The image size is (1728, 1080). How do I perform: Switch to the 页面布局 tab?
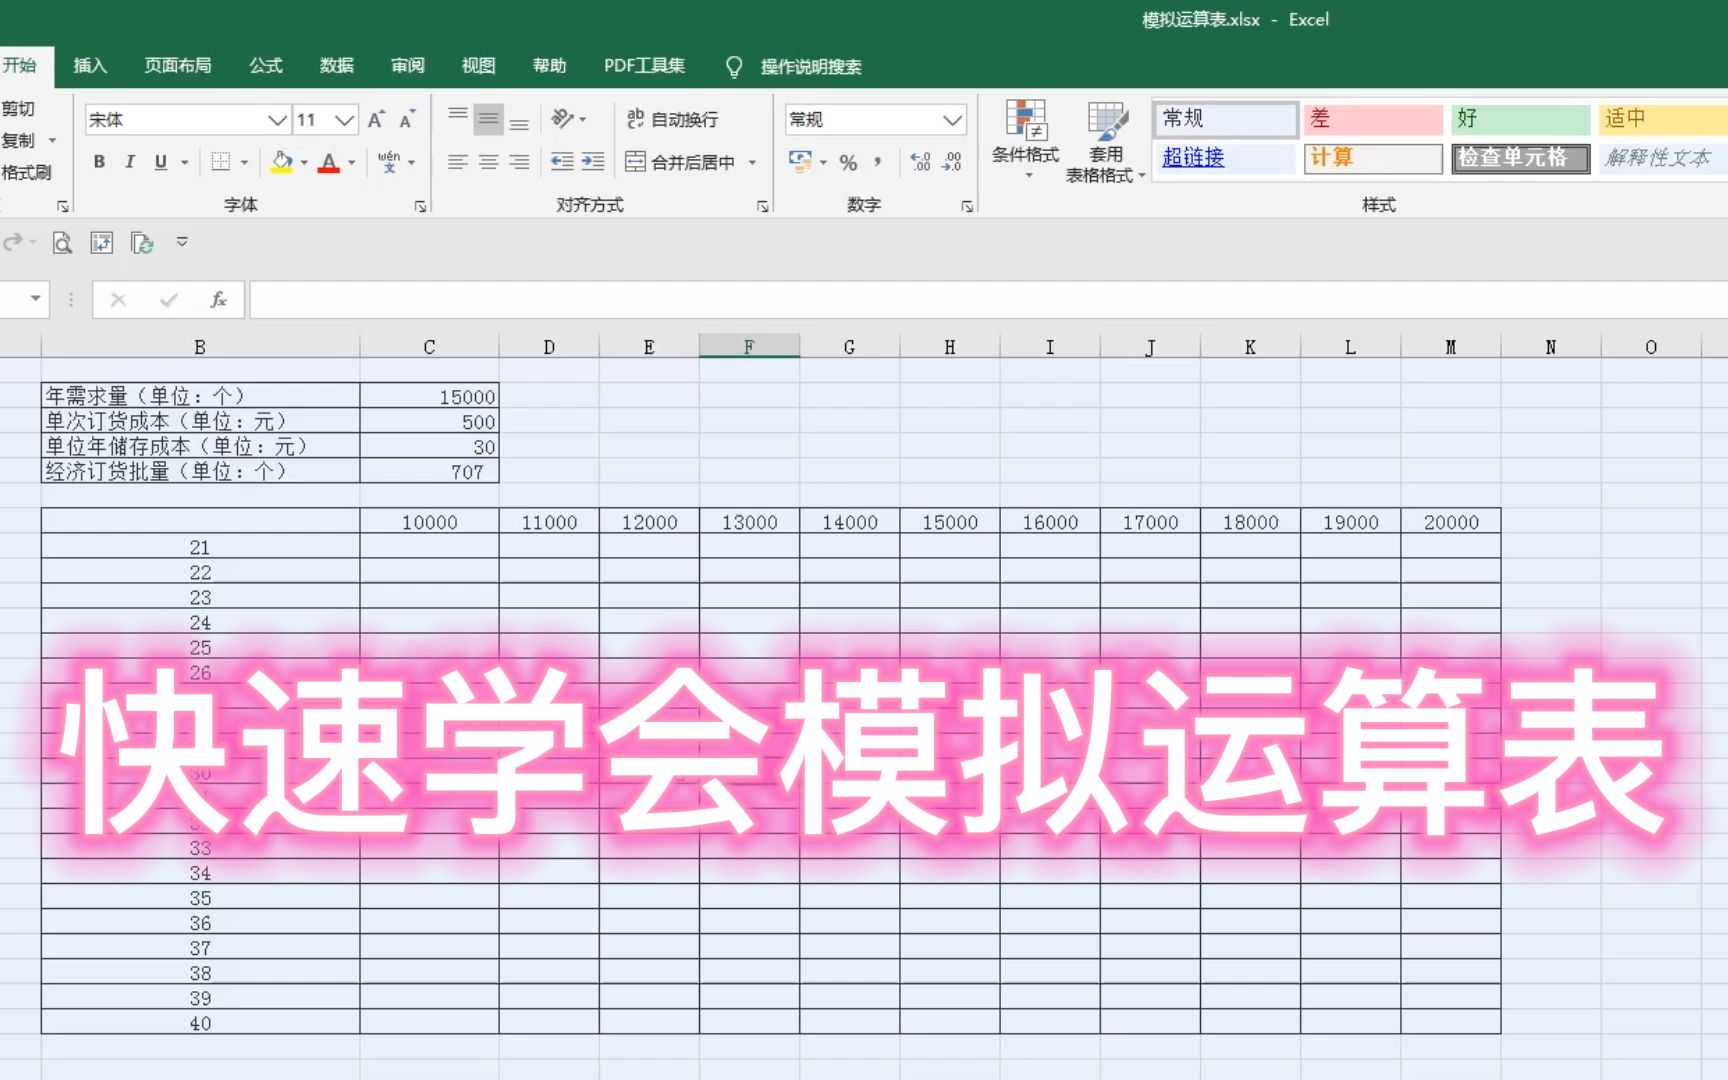click(178, 66)
